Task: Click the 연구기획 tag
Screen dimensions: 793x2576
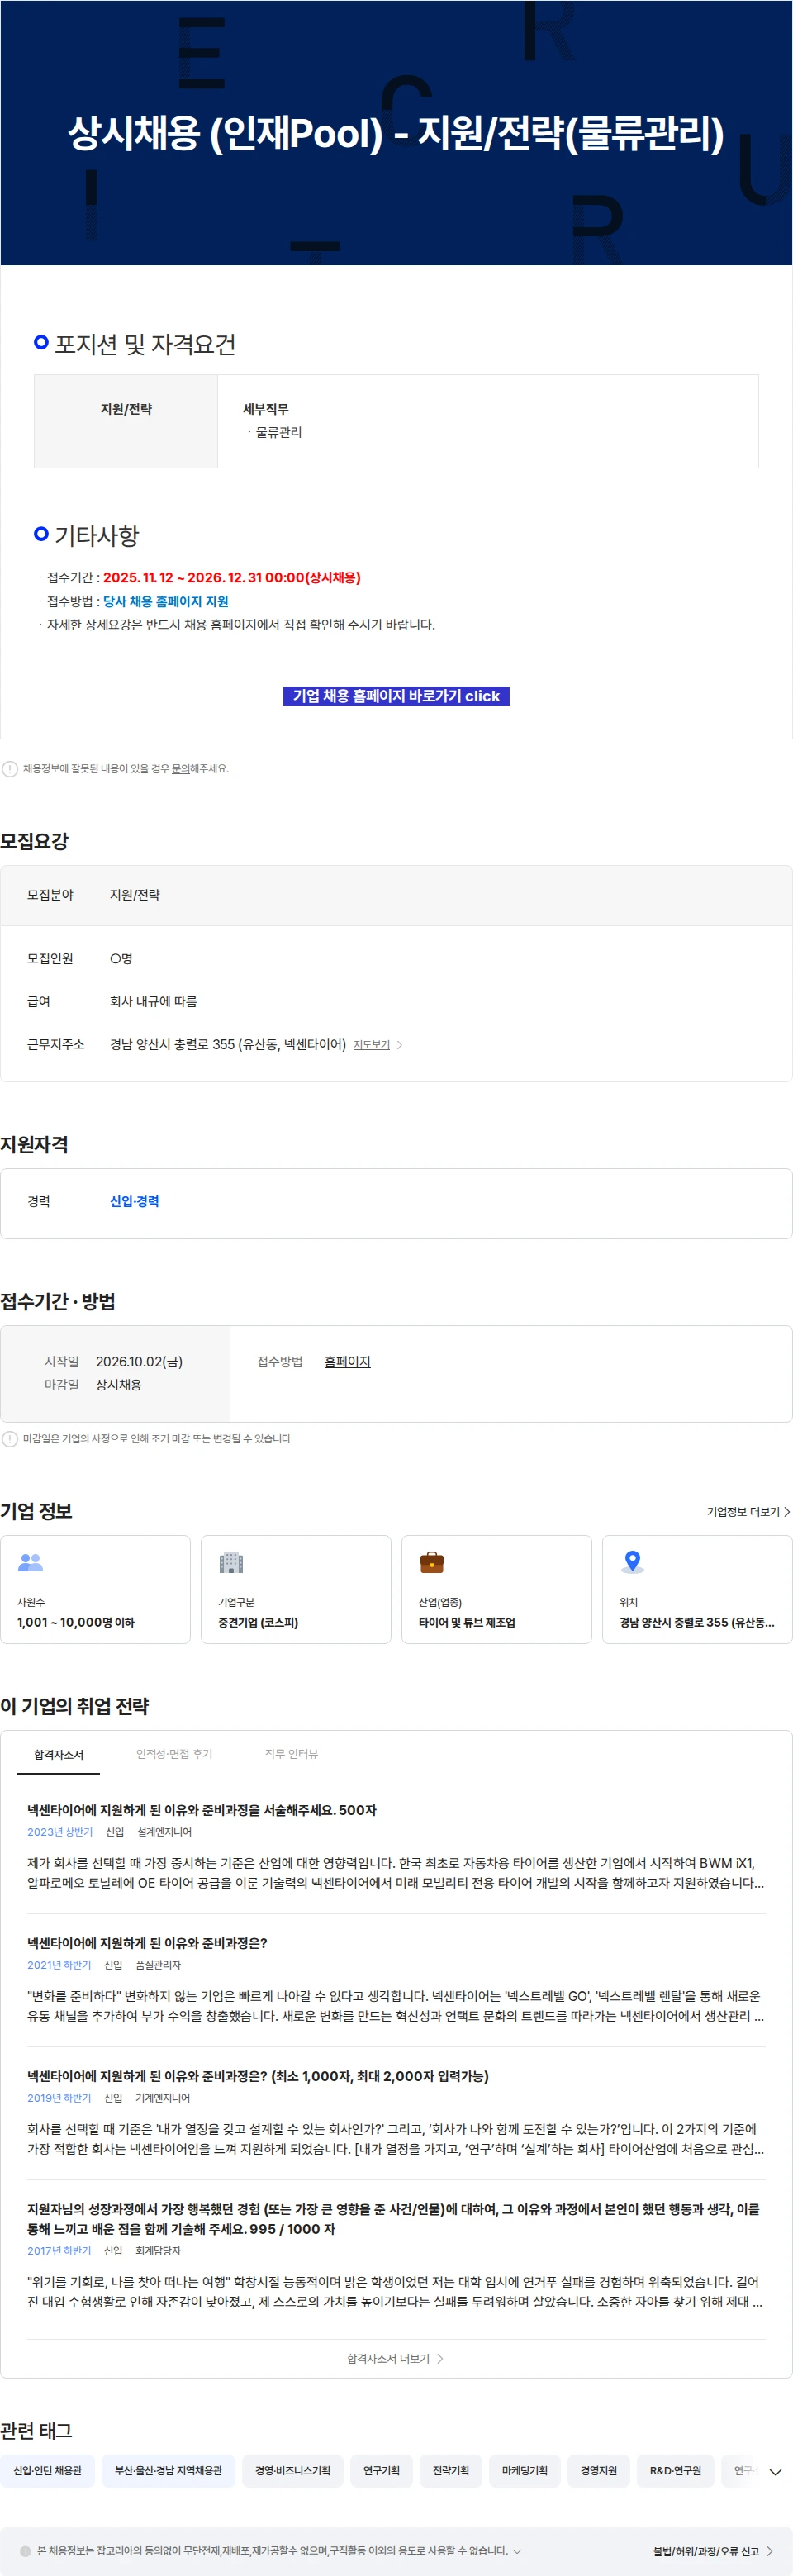Action: (382, 2471)
